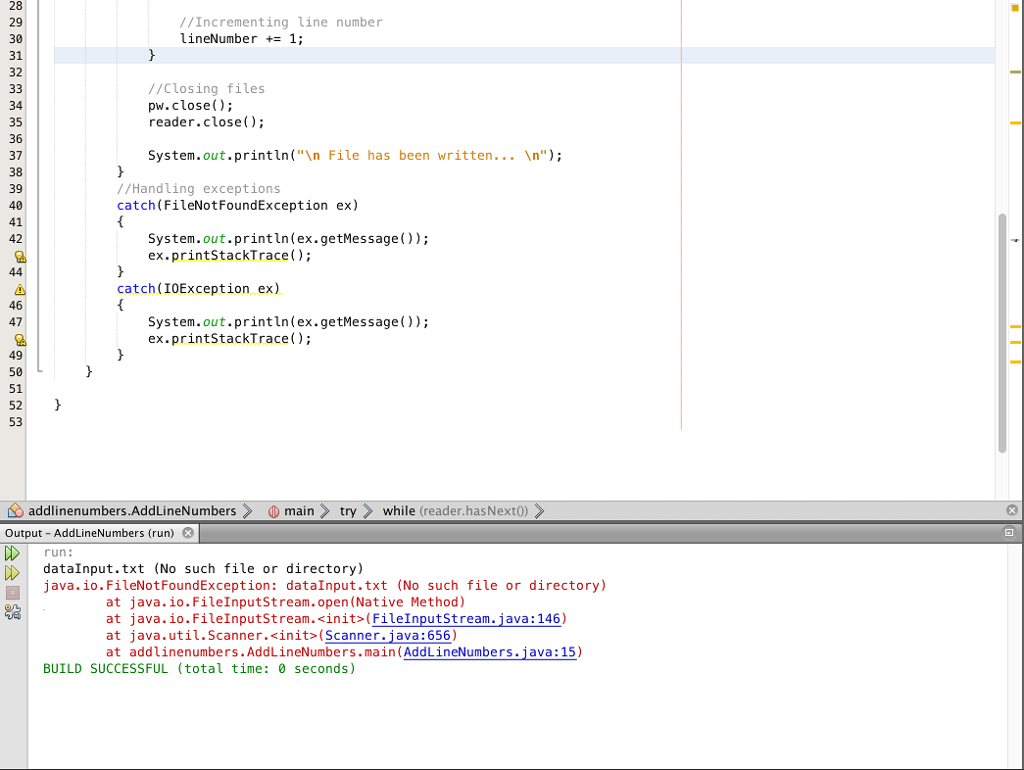Click the addlinenumbers.AddLineNumbers class icon in breadcrumb
Viewport: 1024px width, 770px height.
tap(16, 511)
